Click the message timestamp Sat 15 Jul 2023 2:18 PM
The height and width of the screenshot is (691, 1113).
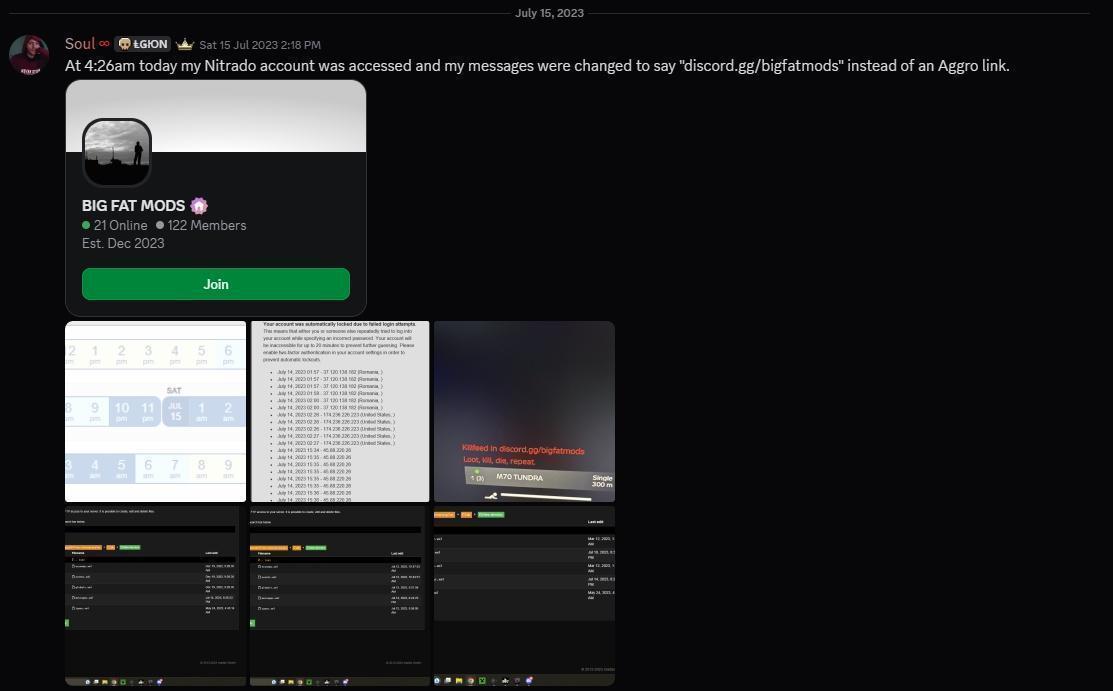tap(260, 45)
